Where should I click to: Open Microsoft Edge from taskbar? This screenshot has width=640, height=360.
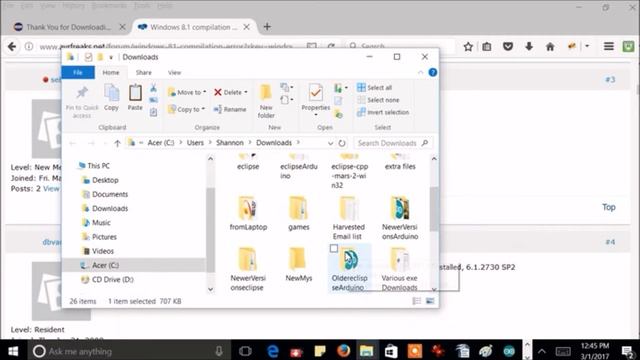pos(273,351)
